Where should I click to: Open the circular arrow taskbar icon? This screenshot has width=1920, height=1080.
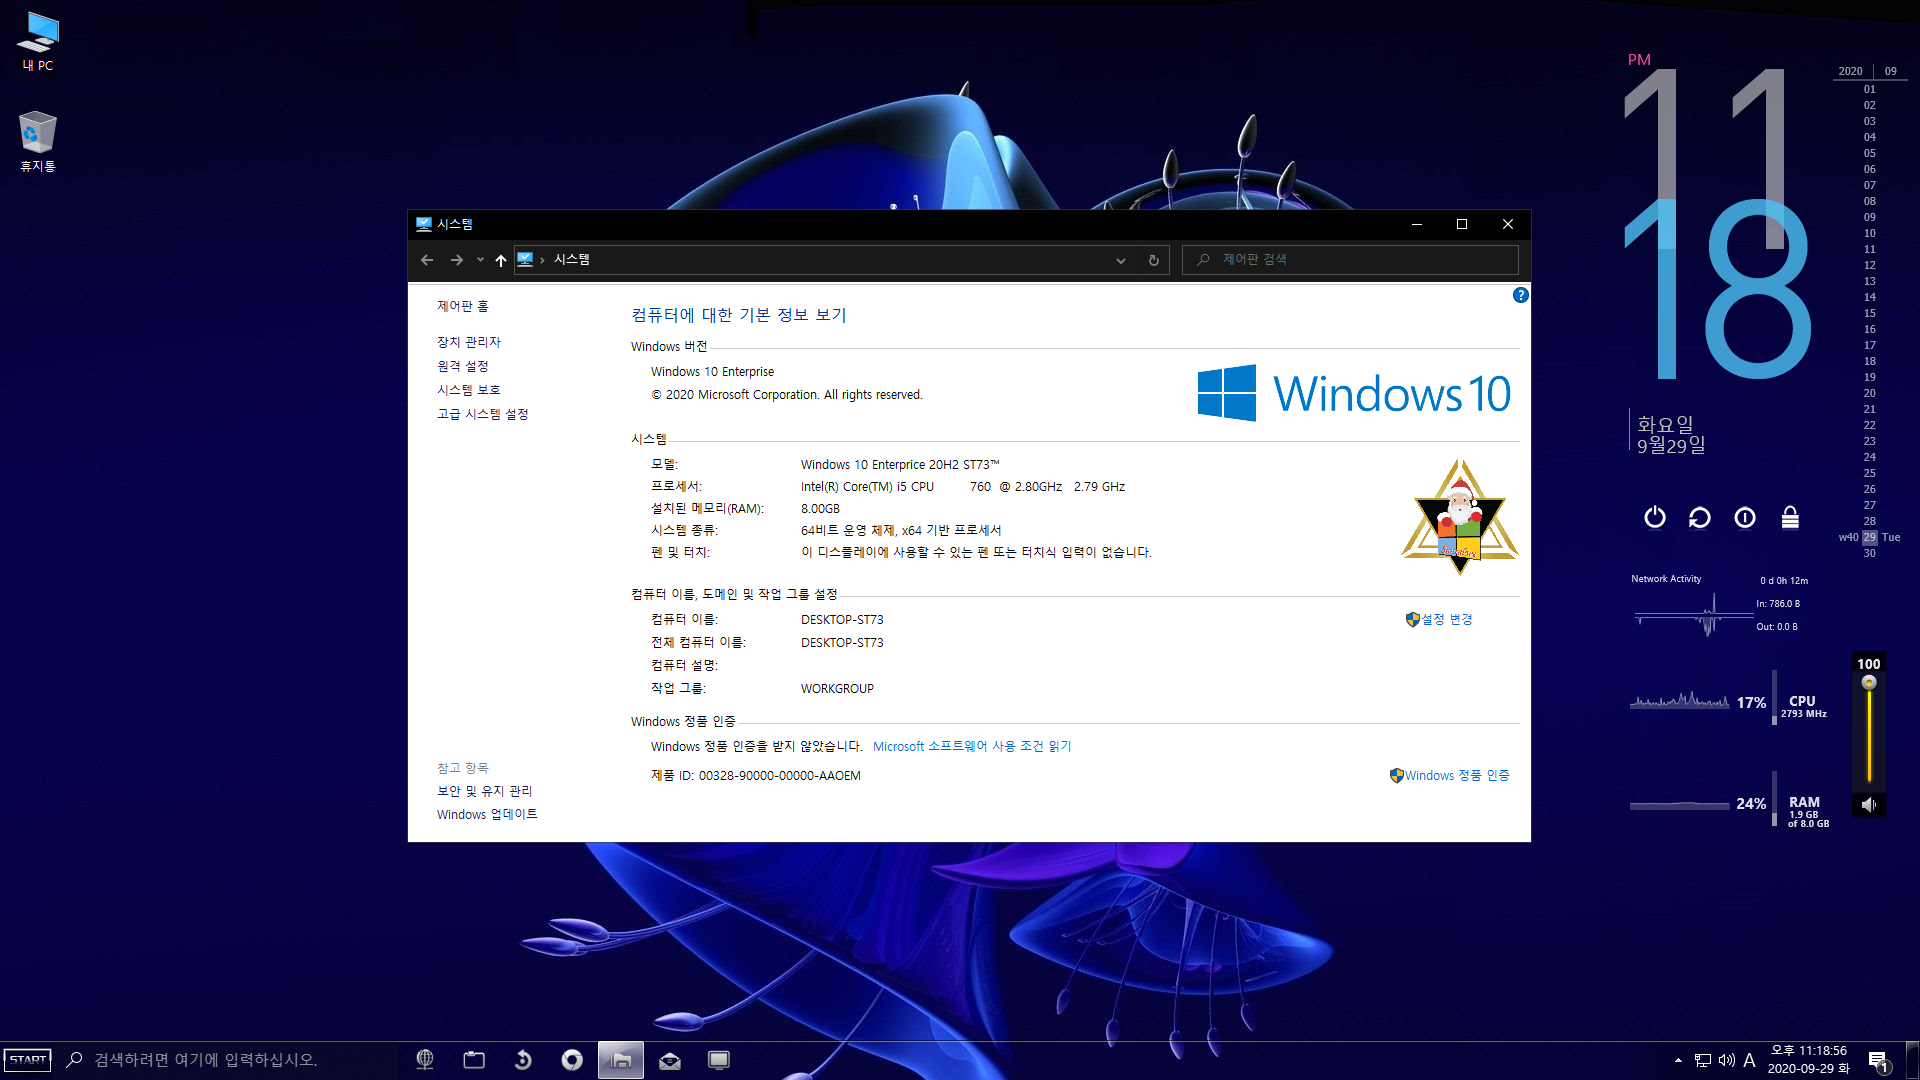pos(523,1060)
